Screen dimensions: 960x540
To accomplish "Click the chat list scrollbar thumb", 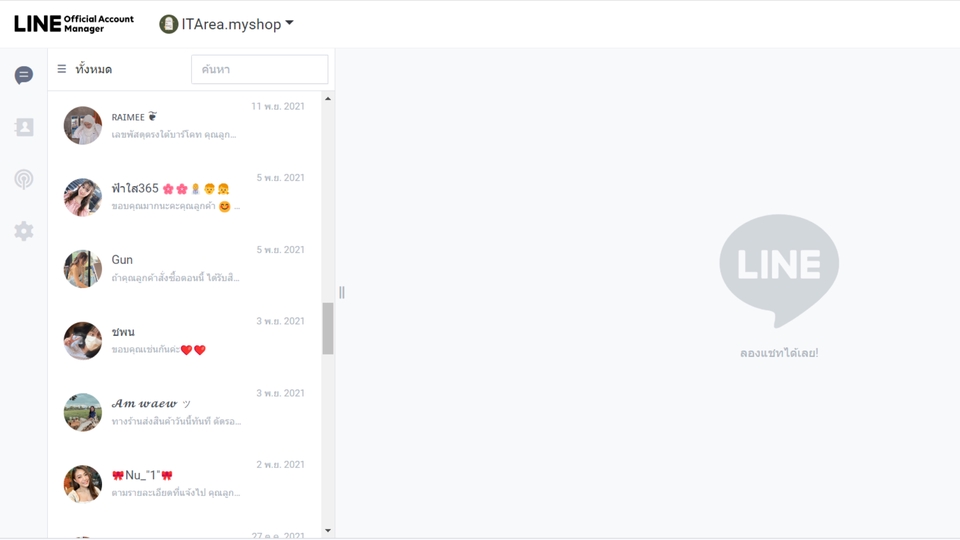I will pyautogui.click(x=328, y=328).
